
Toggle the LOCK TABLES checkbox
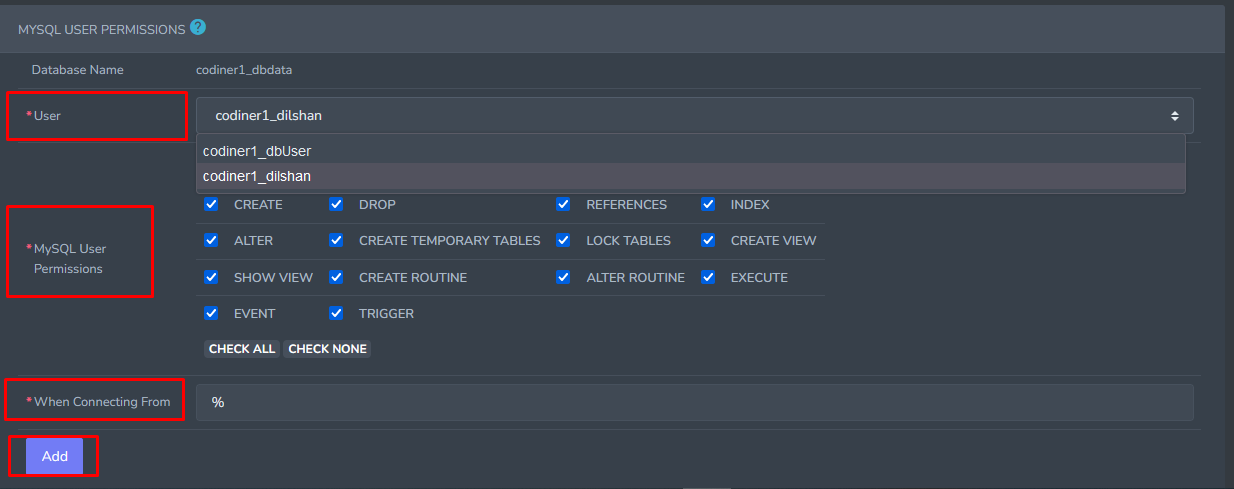pyautogui.click(x=564, y=241)
